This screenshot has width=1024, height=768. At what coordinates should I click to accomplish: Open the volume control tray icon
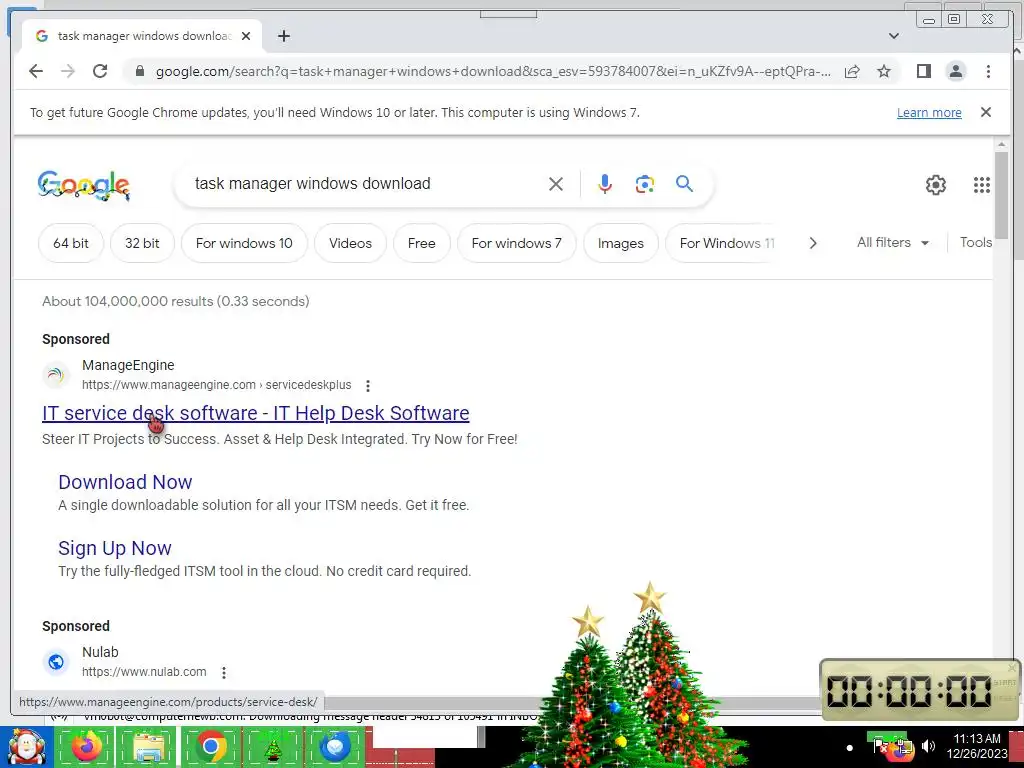pos(928,746)
